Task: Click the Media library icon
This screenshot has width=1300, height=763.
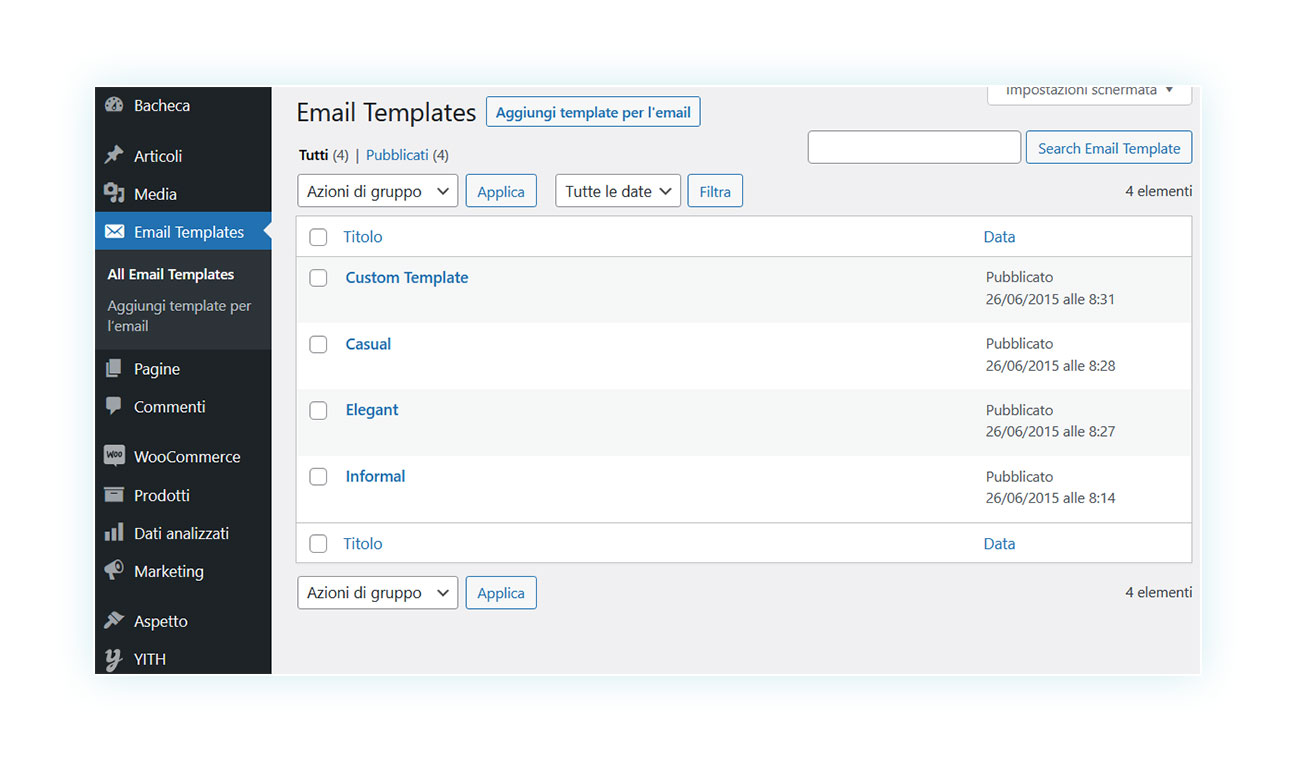Action: coord(114,193)
